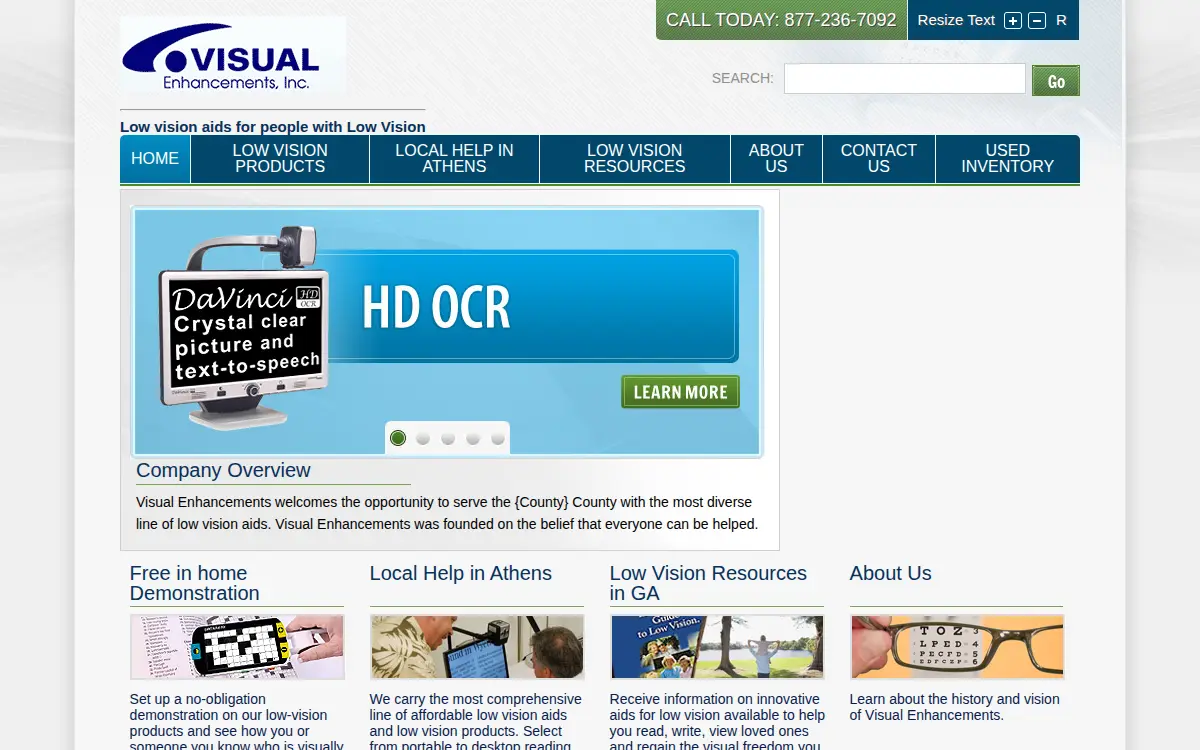Decrease text size with minus icon
Viewport: 1200px width, 750px height.
[1037, 21]
